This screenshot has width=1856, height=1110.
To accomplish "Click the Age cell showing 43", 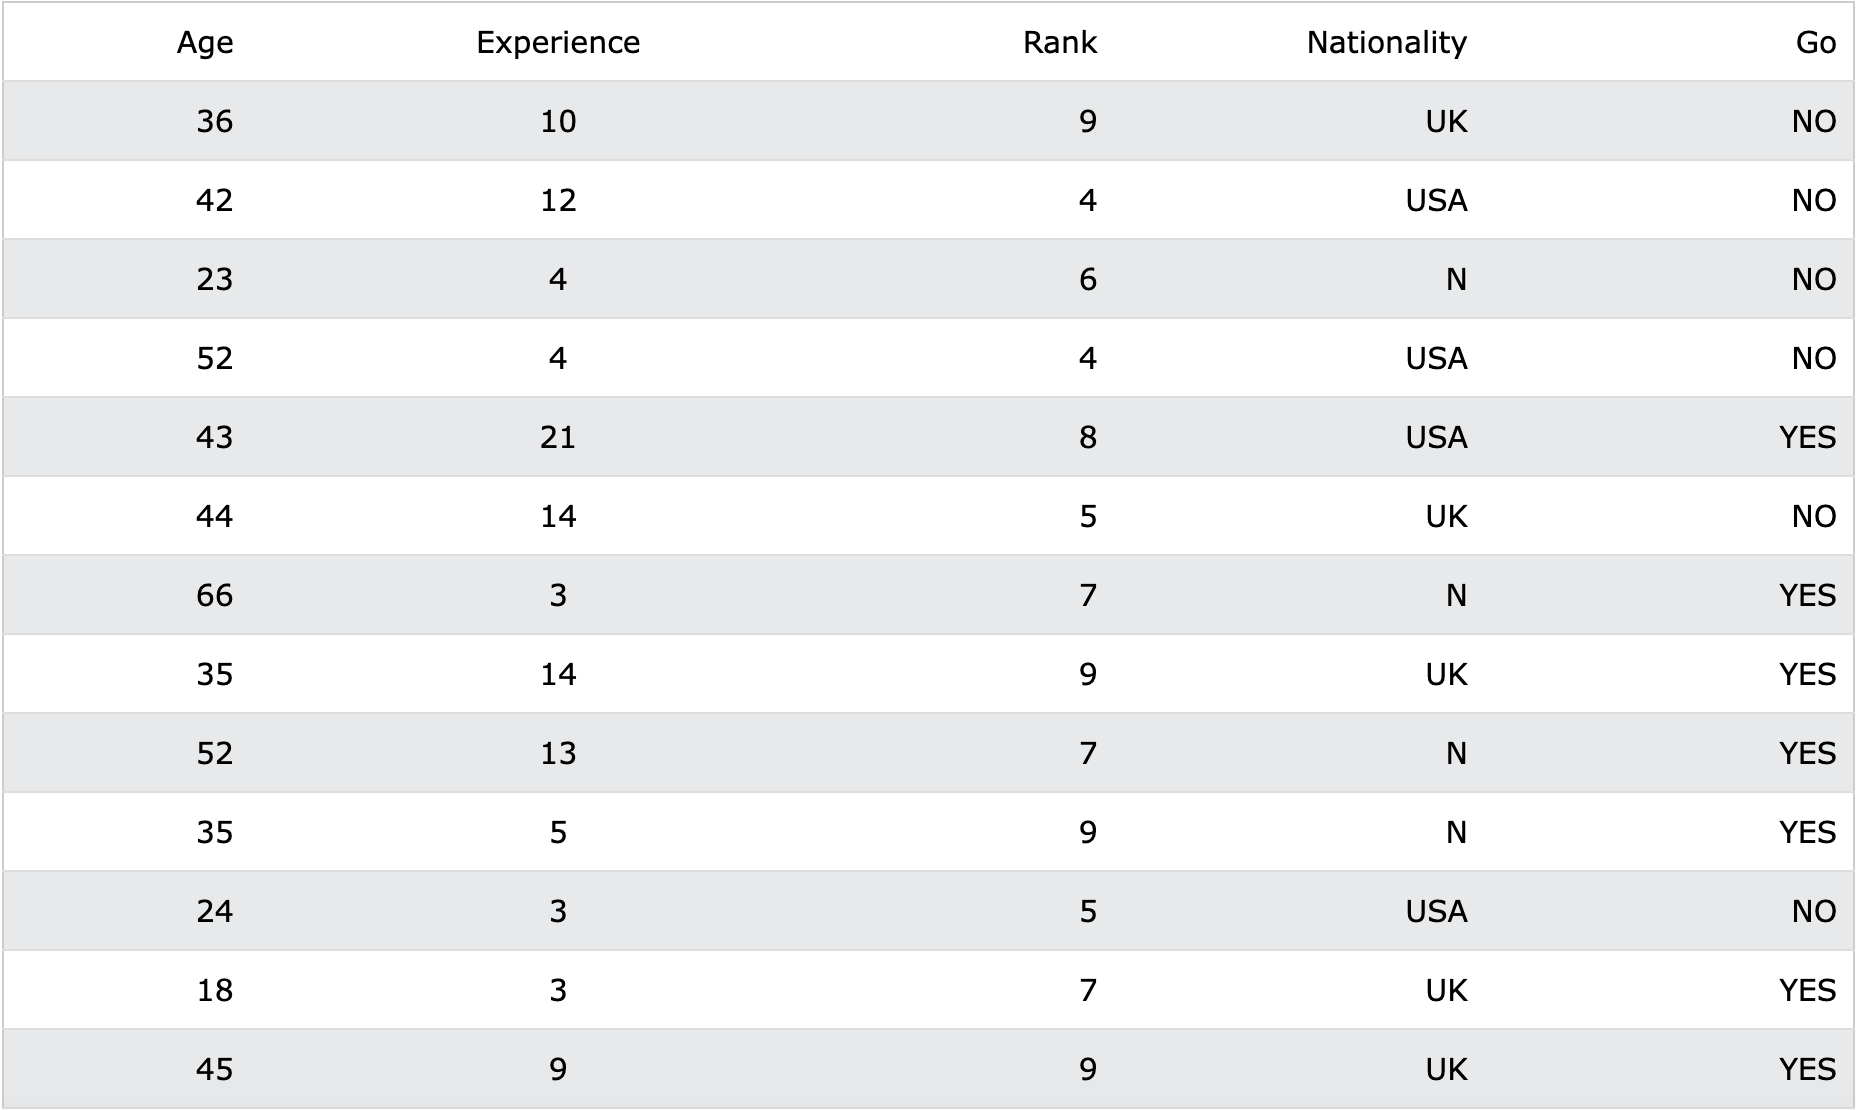I will coord(214,437).
